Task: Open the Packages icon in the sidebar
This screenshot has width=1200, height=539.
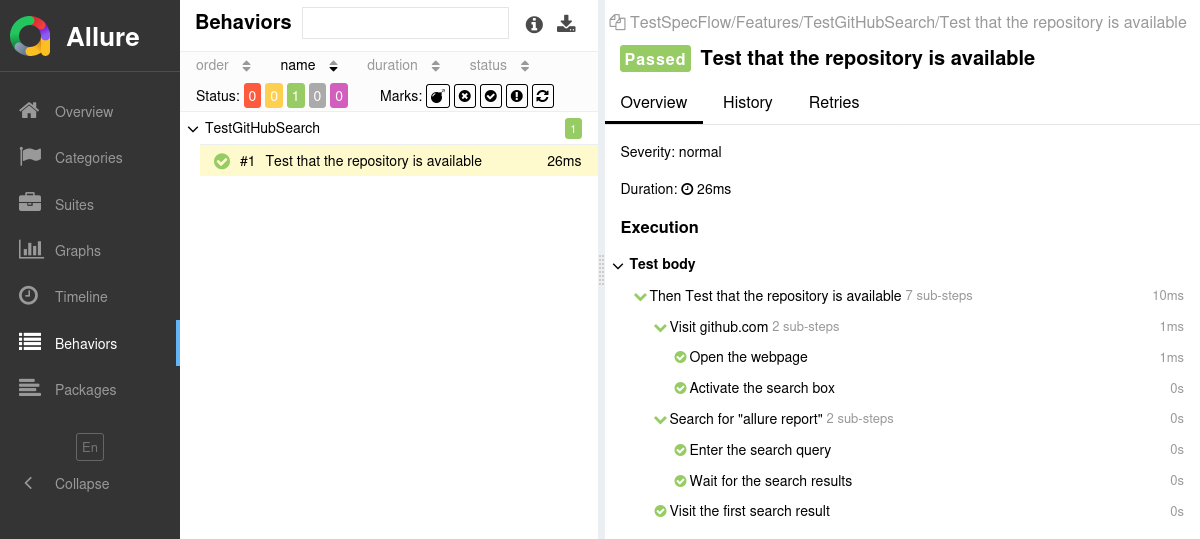Action: tap(30, 389)
